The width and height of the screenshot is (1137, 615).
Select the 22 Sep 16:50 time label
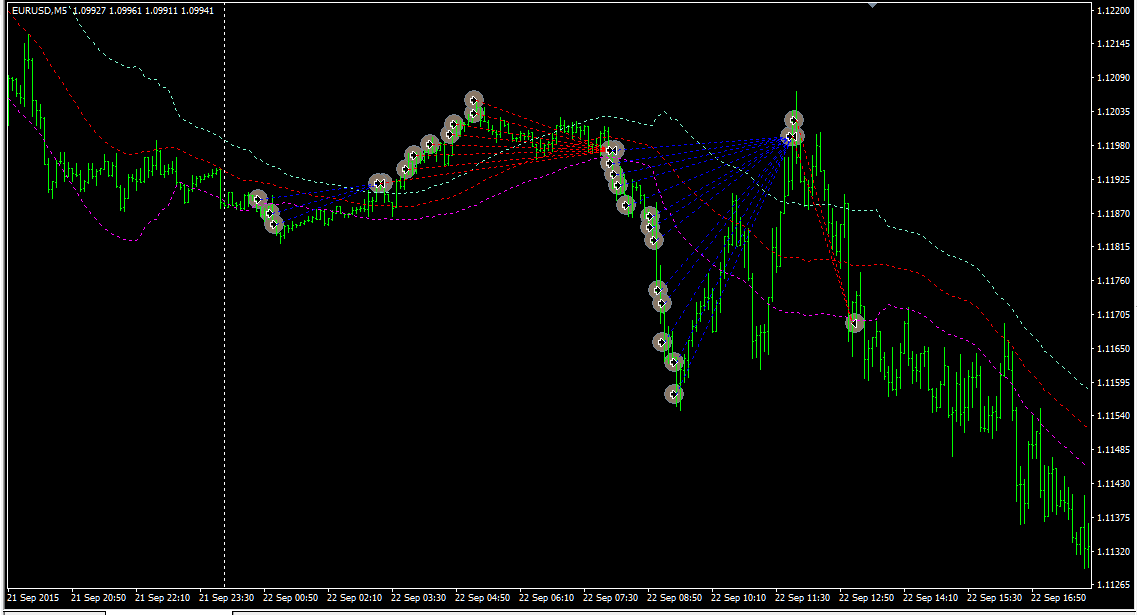coord(1059,598)
